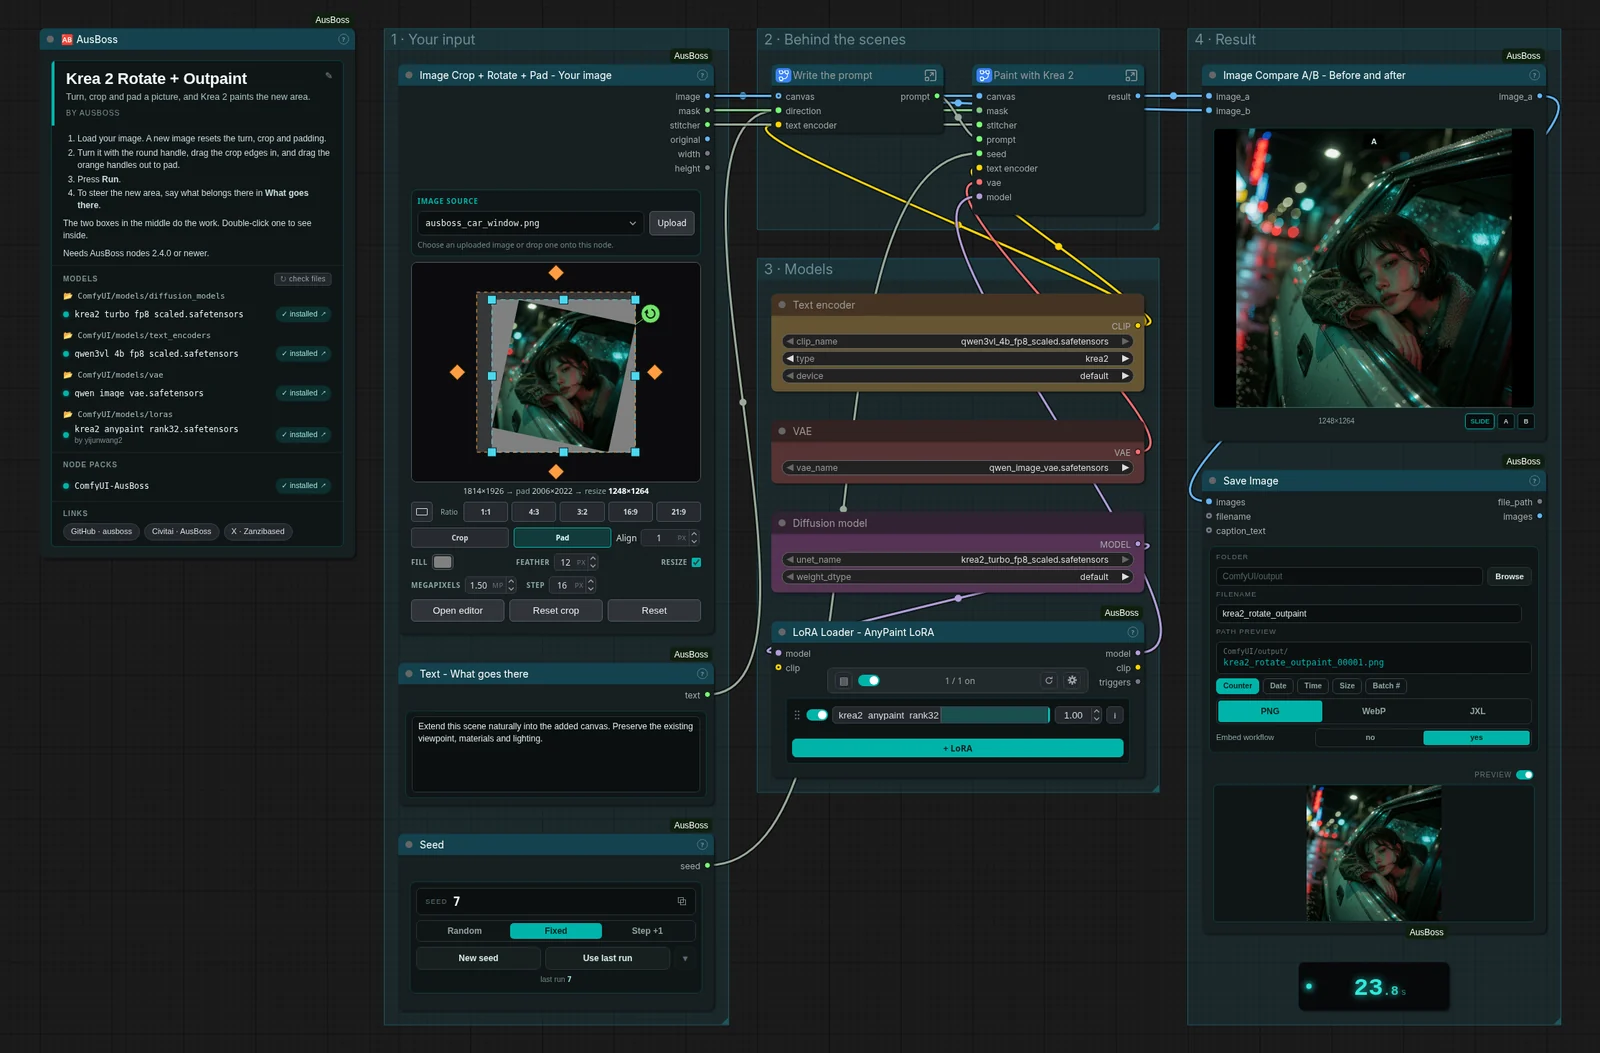Toggle the PREVIEW switch in Save Image
The image size is (1600, 1053).
pos(1524,775)
